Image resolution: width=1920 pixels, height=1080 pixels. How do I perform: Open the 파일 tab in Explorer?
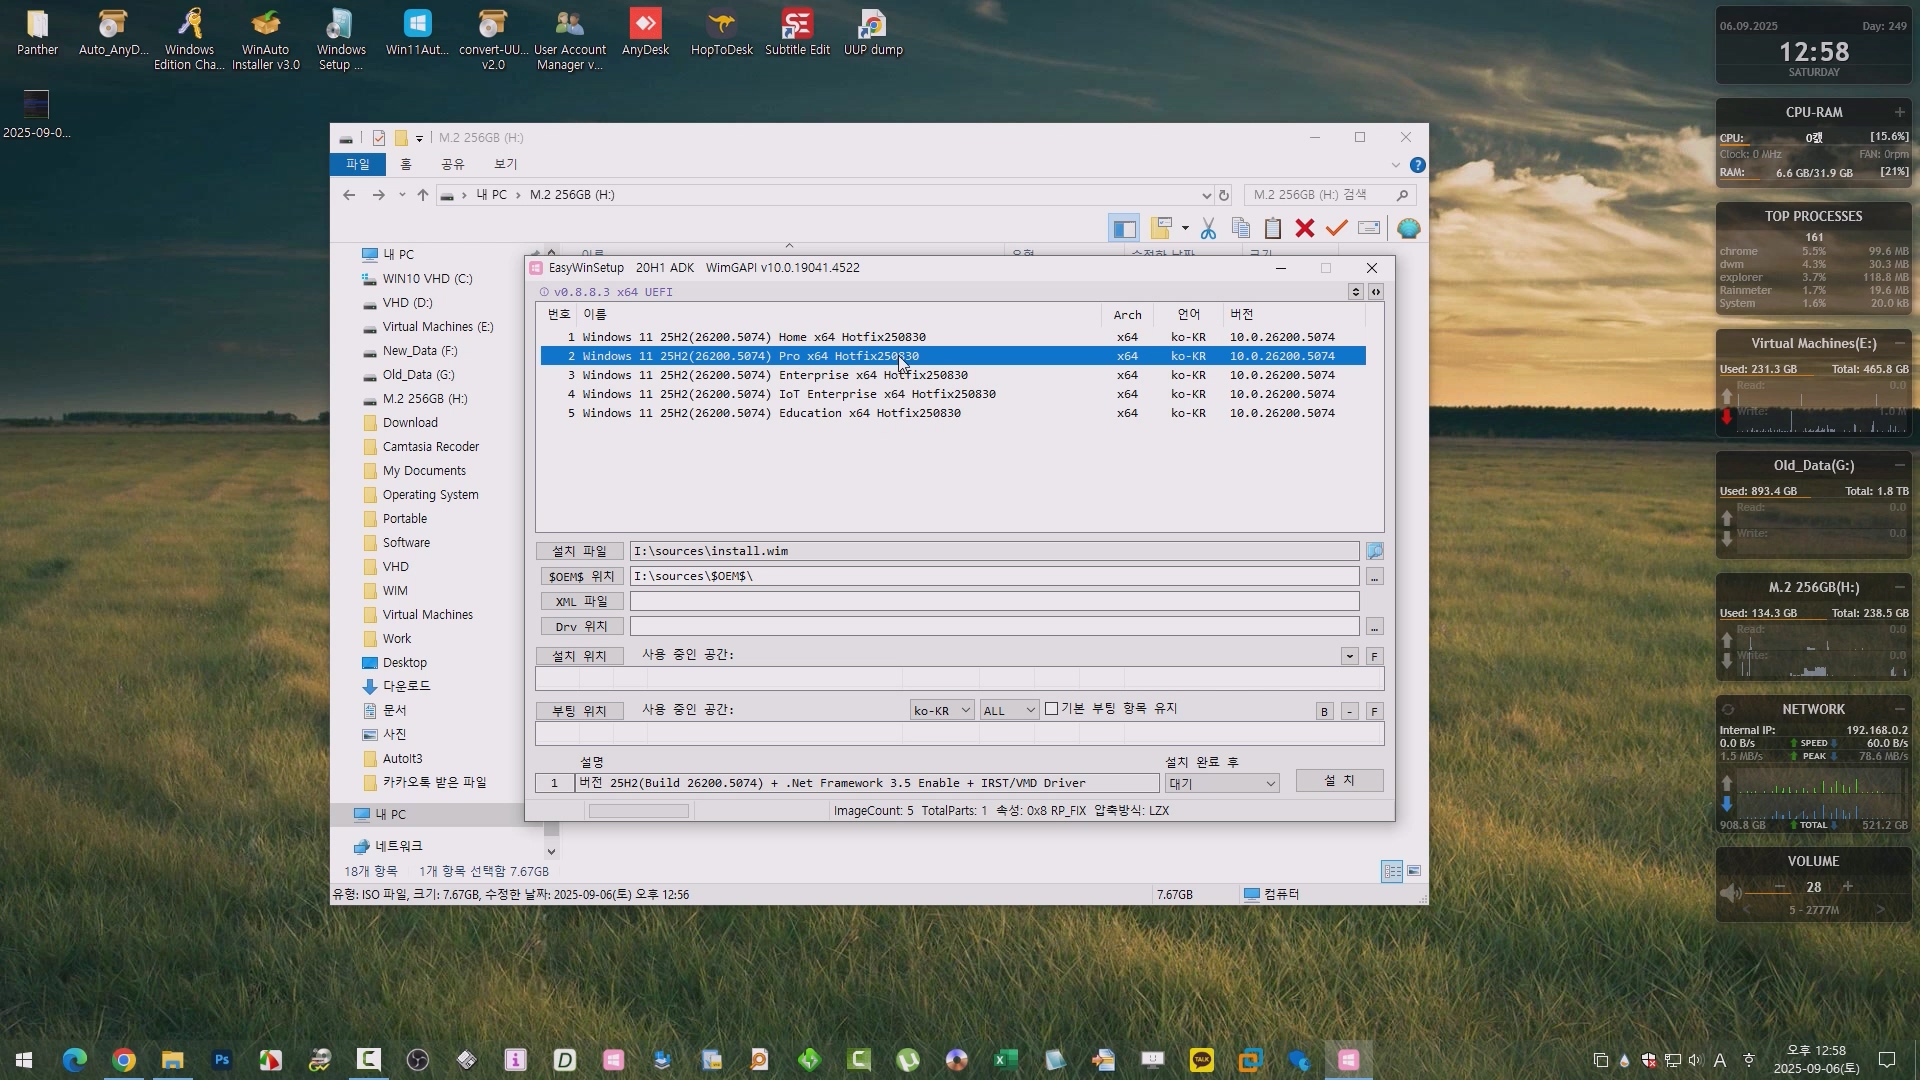[357, 164]
